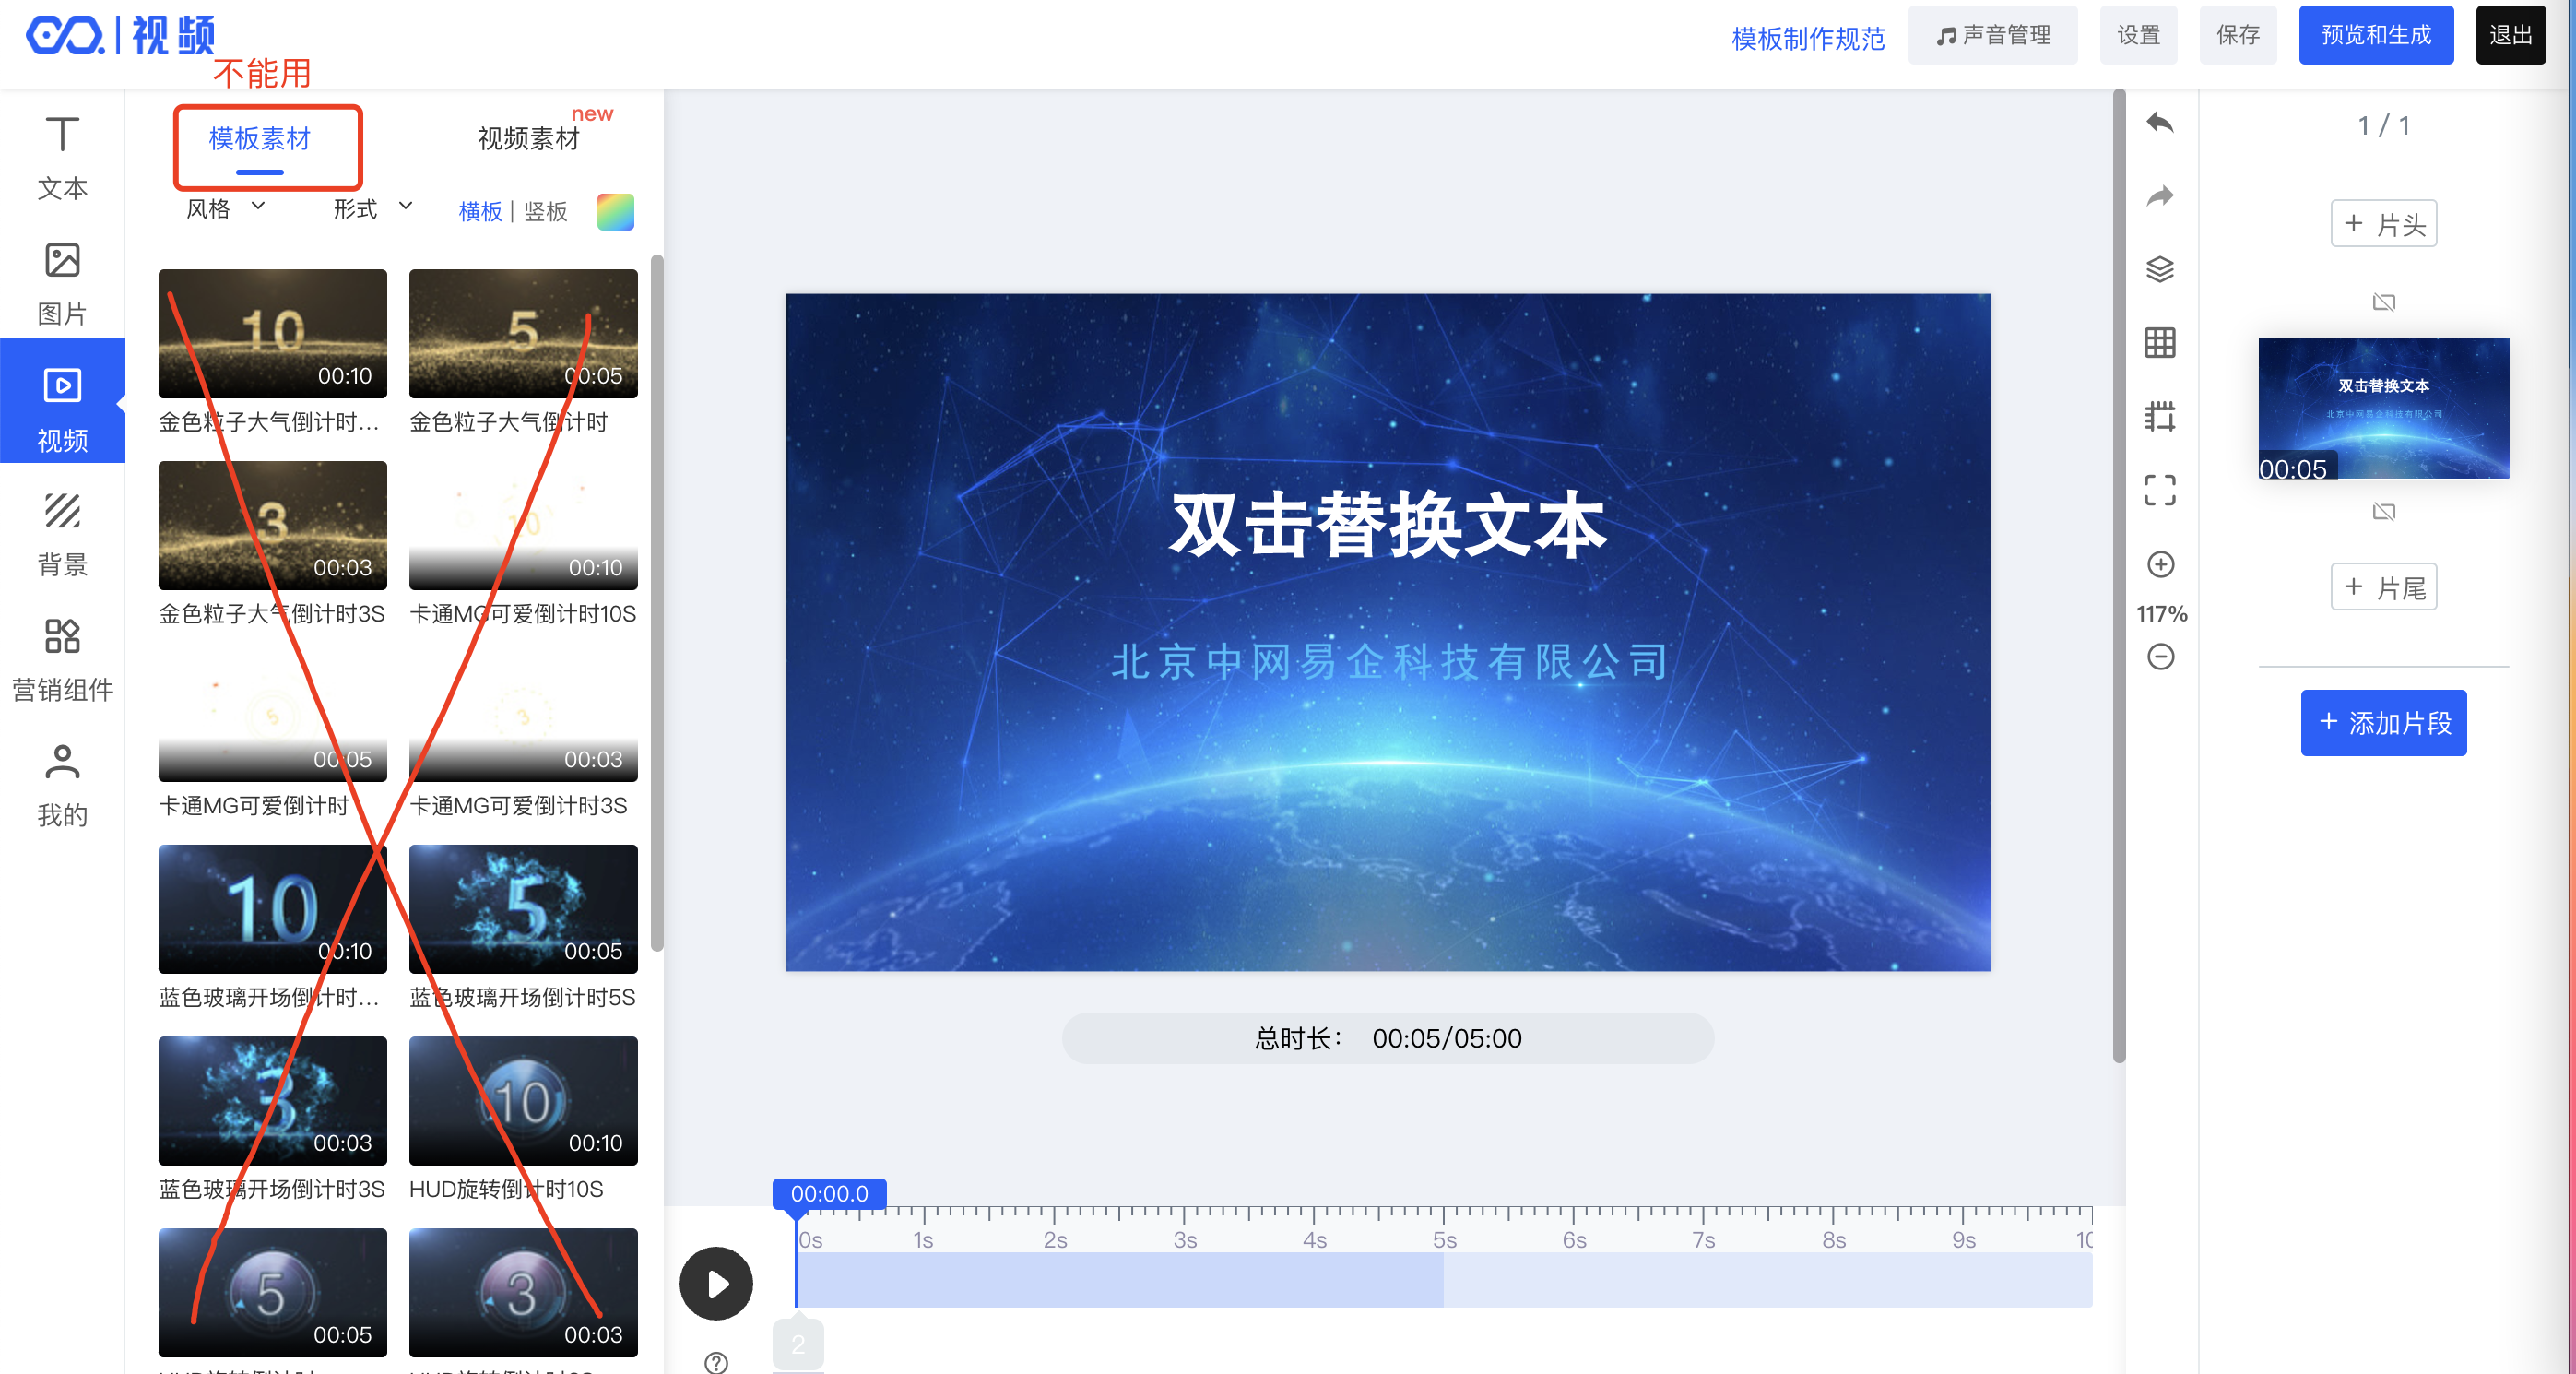Screen dimensions: 2576x1374
Task: Select the HUD countdown 00:03 thumbnail
Action: click(523, 1292)
